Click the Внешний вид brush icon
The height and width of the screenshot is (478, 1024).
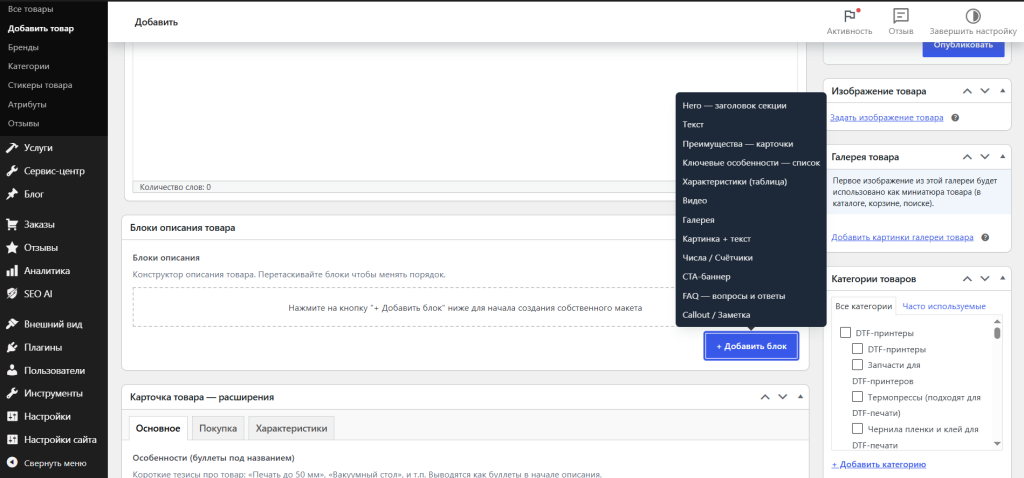[12, 325]
